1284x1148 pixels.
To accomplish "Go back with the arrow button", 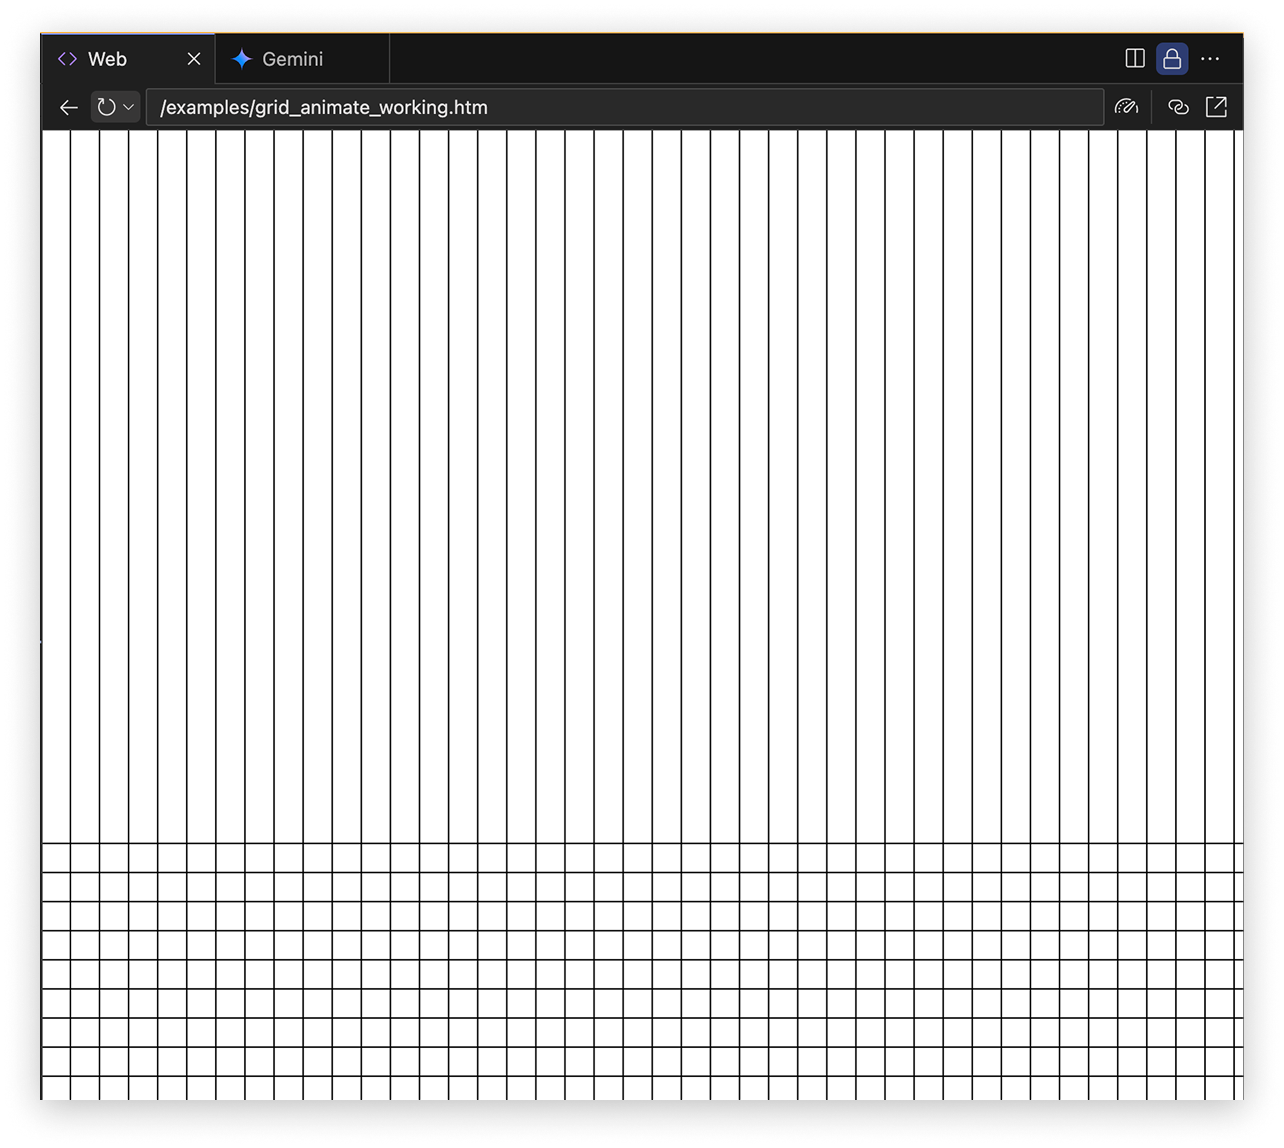I will coord(68,107).
